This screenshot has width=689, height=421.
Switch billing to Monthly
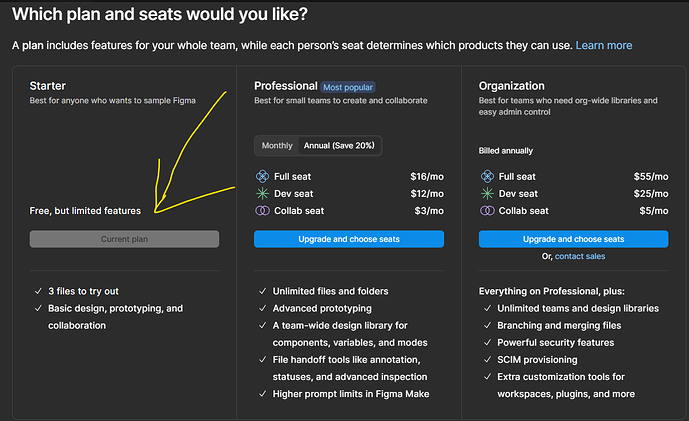point(277,145)
